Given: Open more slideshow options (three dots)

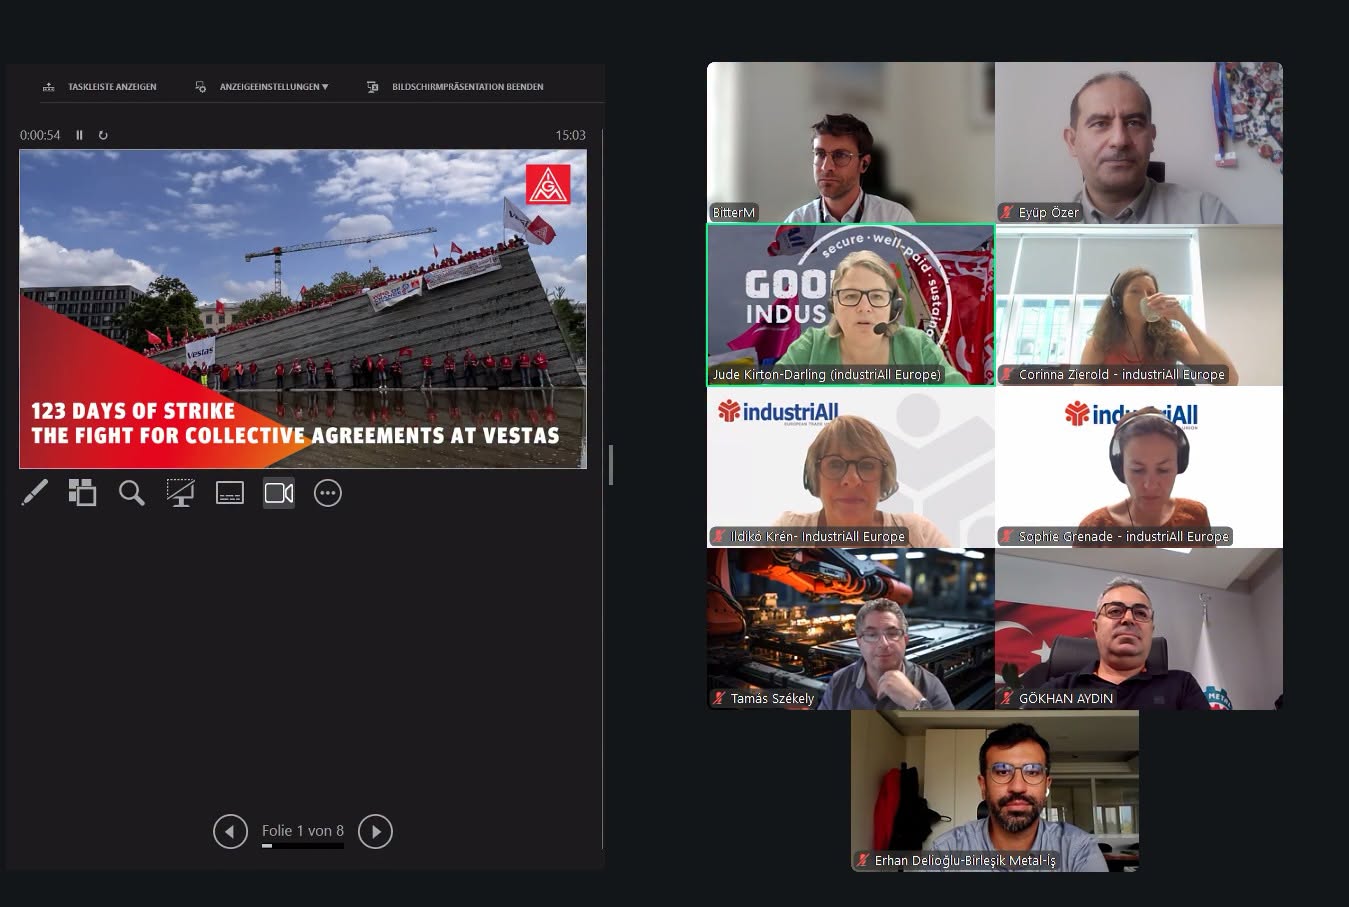Looking at the screenshot, I should 328,493.
